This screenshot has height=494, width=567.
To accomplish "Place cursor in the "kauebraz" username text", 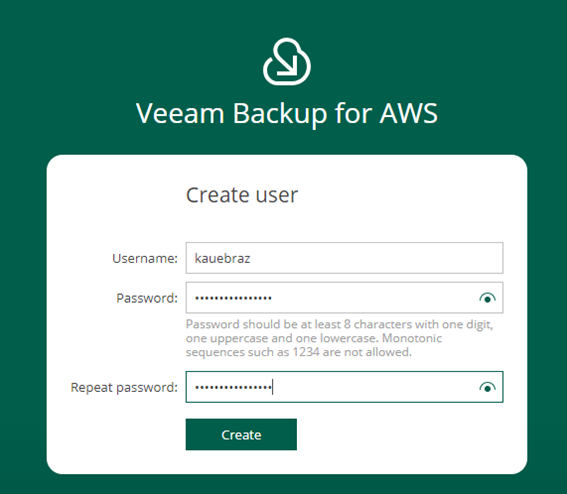I will pos(222,258).
